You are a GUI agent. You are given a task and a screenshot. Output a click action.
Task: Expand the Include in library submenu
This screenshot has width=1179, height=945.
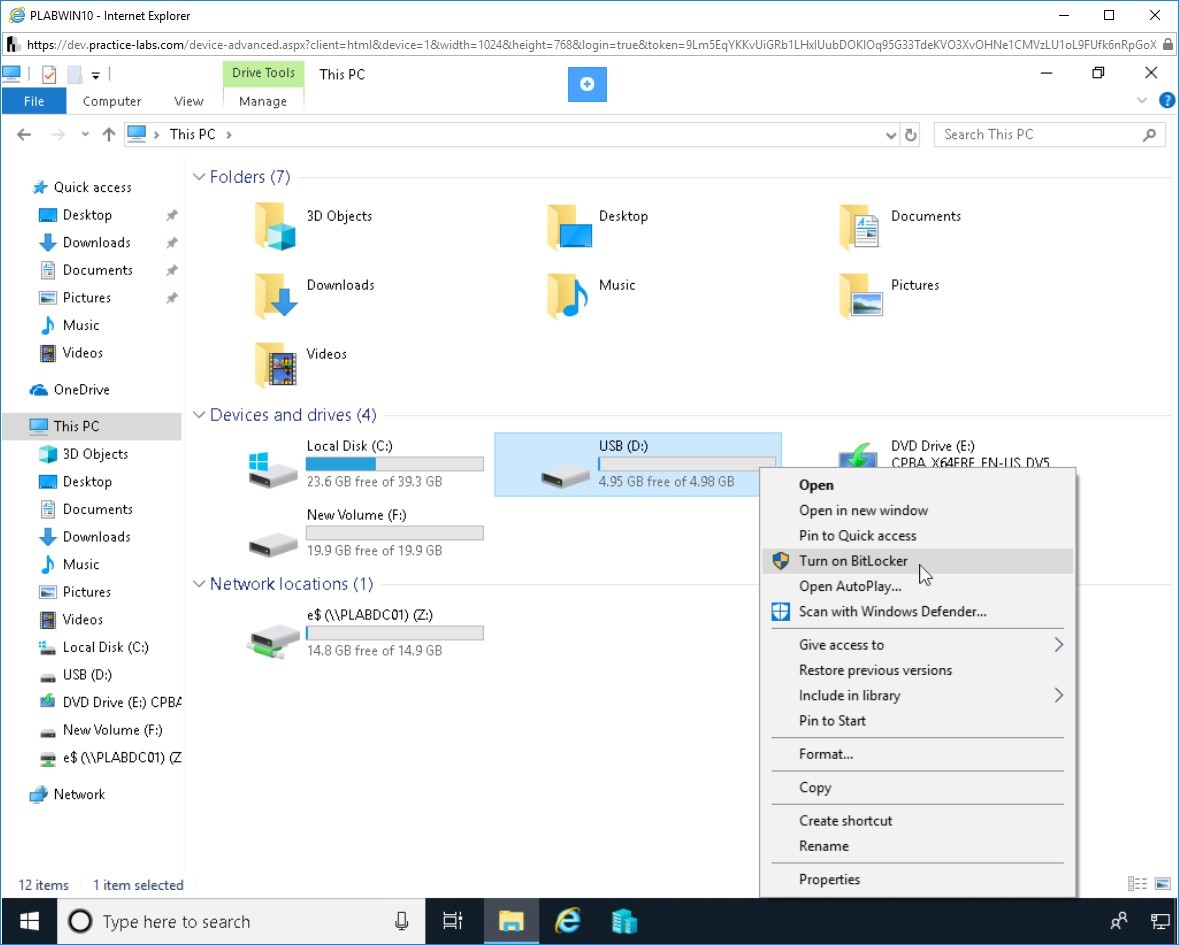(917, 695)
